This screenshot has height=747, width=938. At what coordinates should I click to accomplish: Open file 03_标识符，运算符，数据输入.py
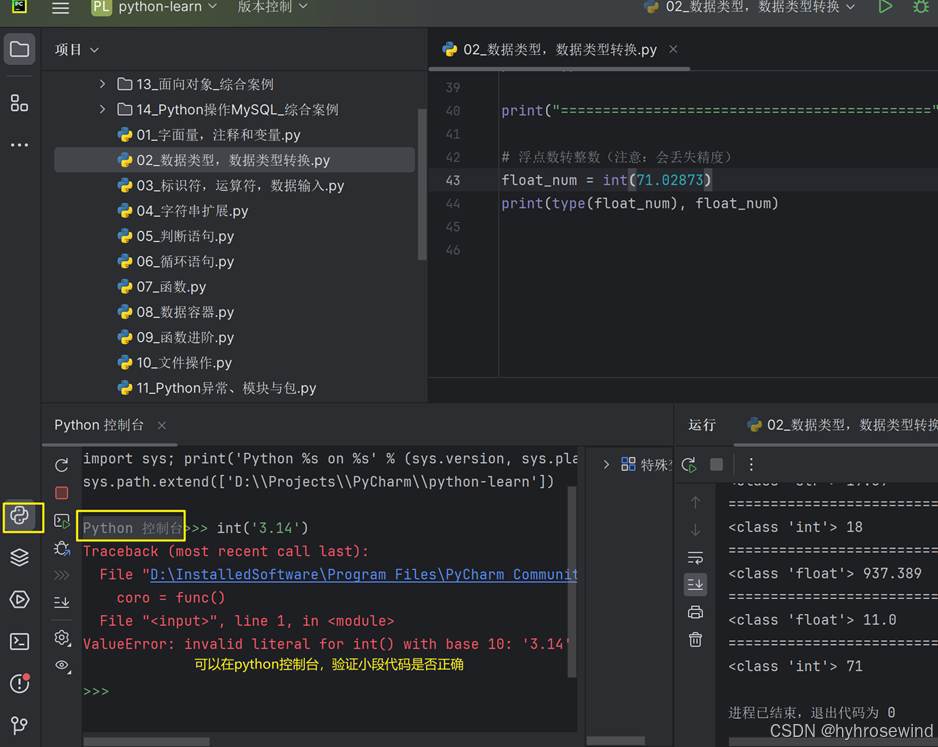pos(231,186)
